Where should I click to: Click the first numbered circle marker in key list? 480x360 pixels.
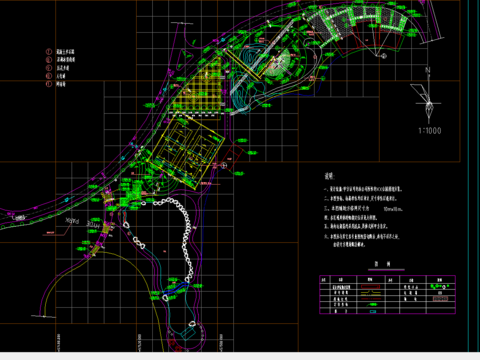coord(49,52)
